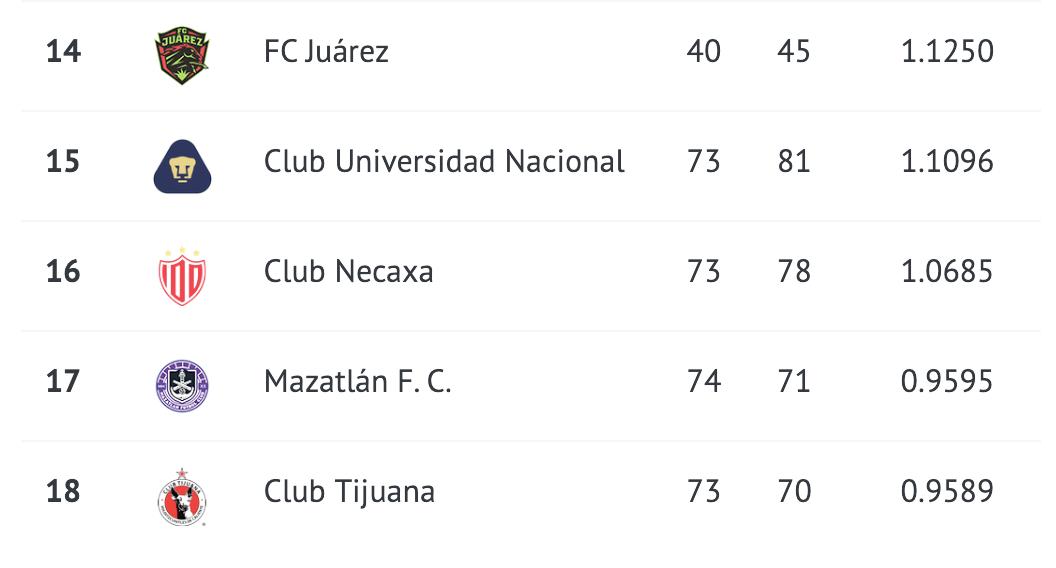This screenshot has height=568, width=1056.
Task: Click the FC Juárez team crest
Action: pyautogui.click(x=182, y=55)
